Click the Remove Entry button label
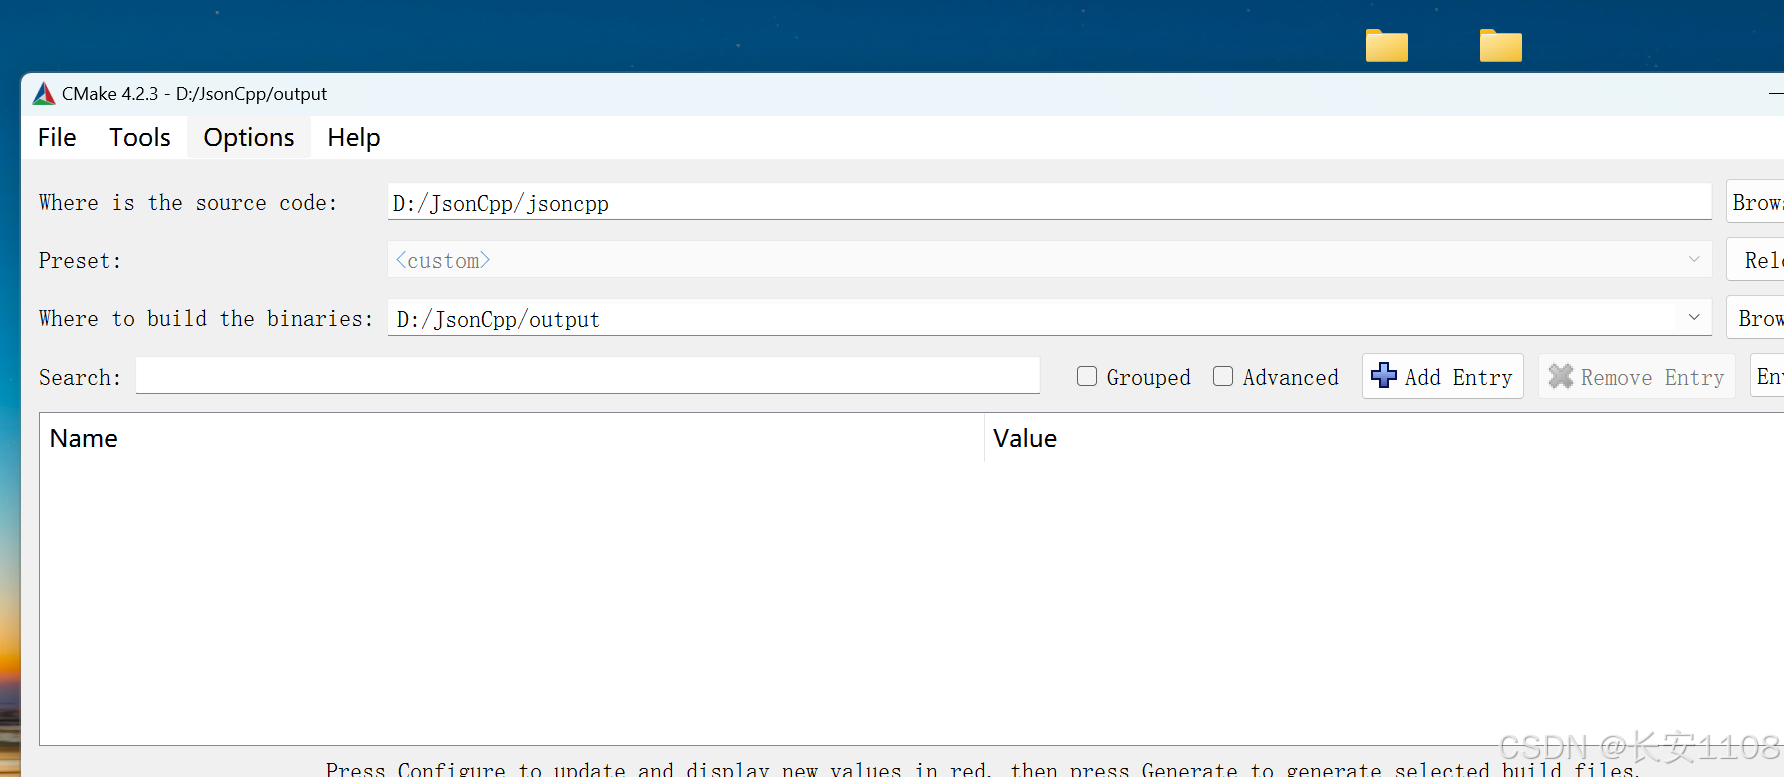The height and width of the screenshot is (777, 1784). (x=1652, y=377)
